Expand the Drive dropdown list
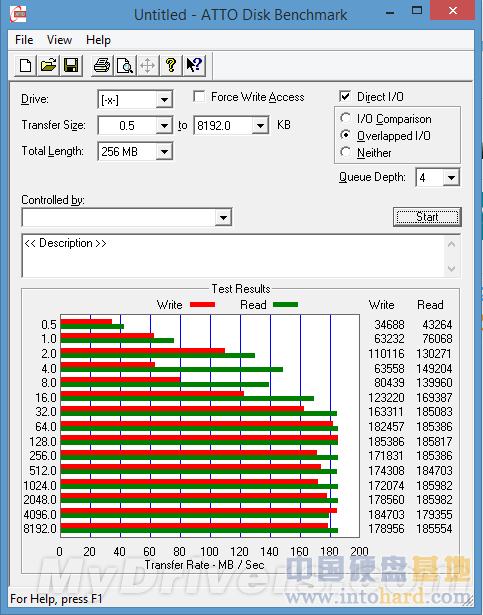This screenshot has height=615, width=483. click(164, 100)
